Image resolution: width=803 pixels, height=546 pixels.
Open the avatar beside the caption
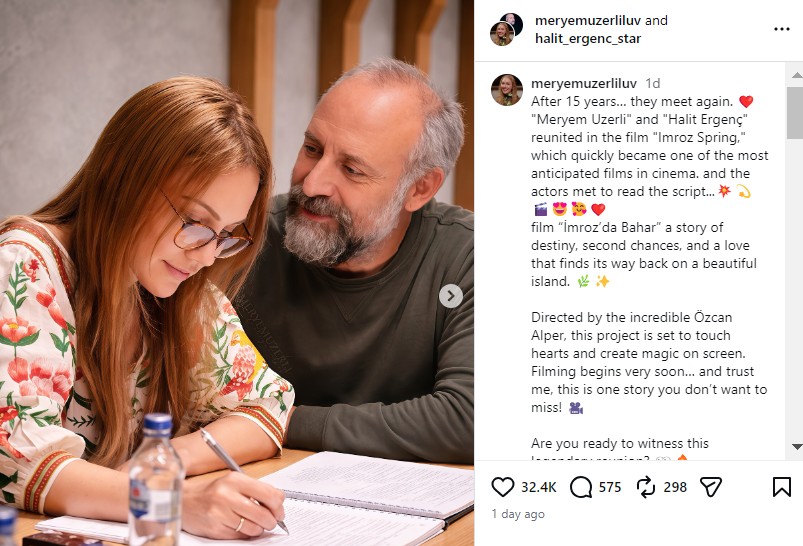506,90
